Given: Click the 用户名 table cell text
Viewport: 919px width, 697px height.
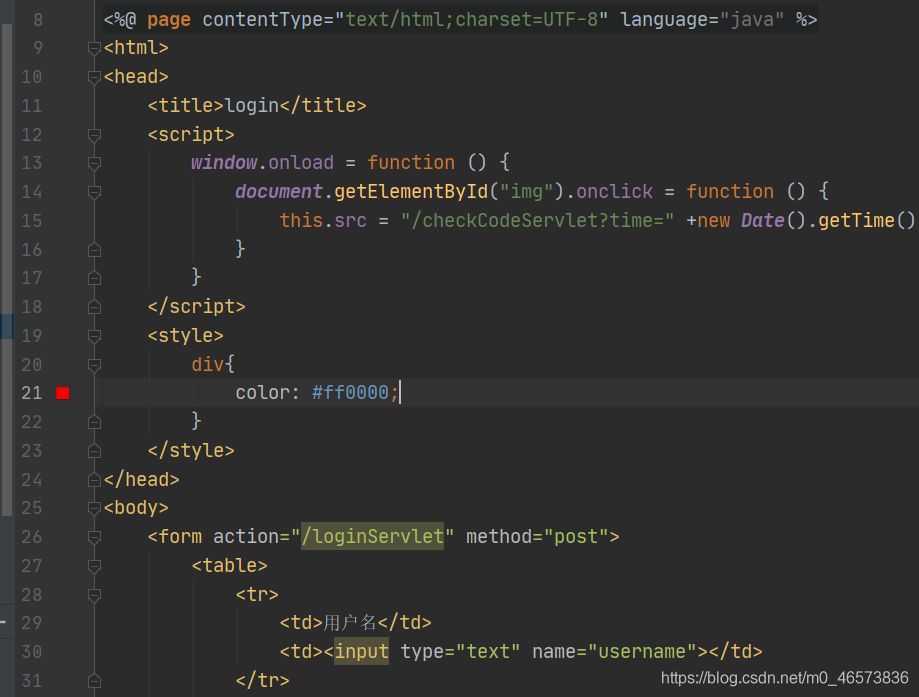Looking at the screenshot, I should coord(349,623).
